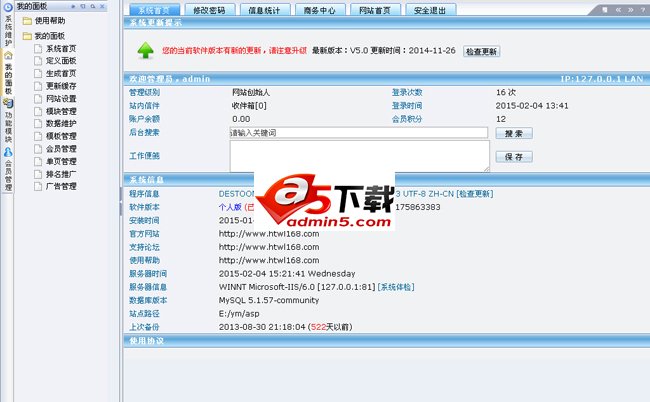
Task: Click the second small window icon in 我的面板 header
Action: (83, 6)
